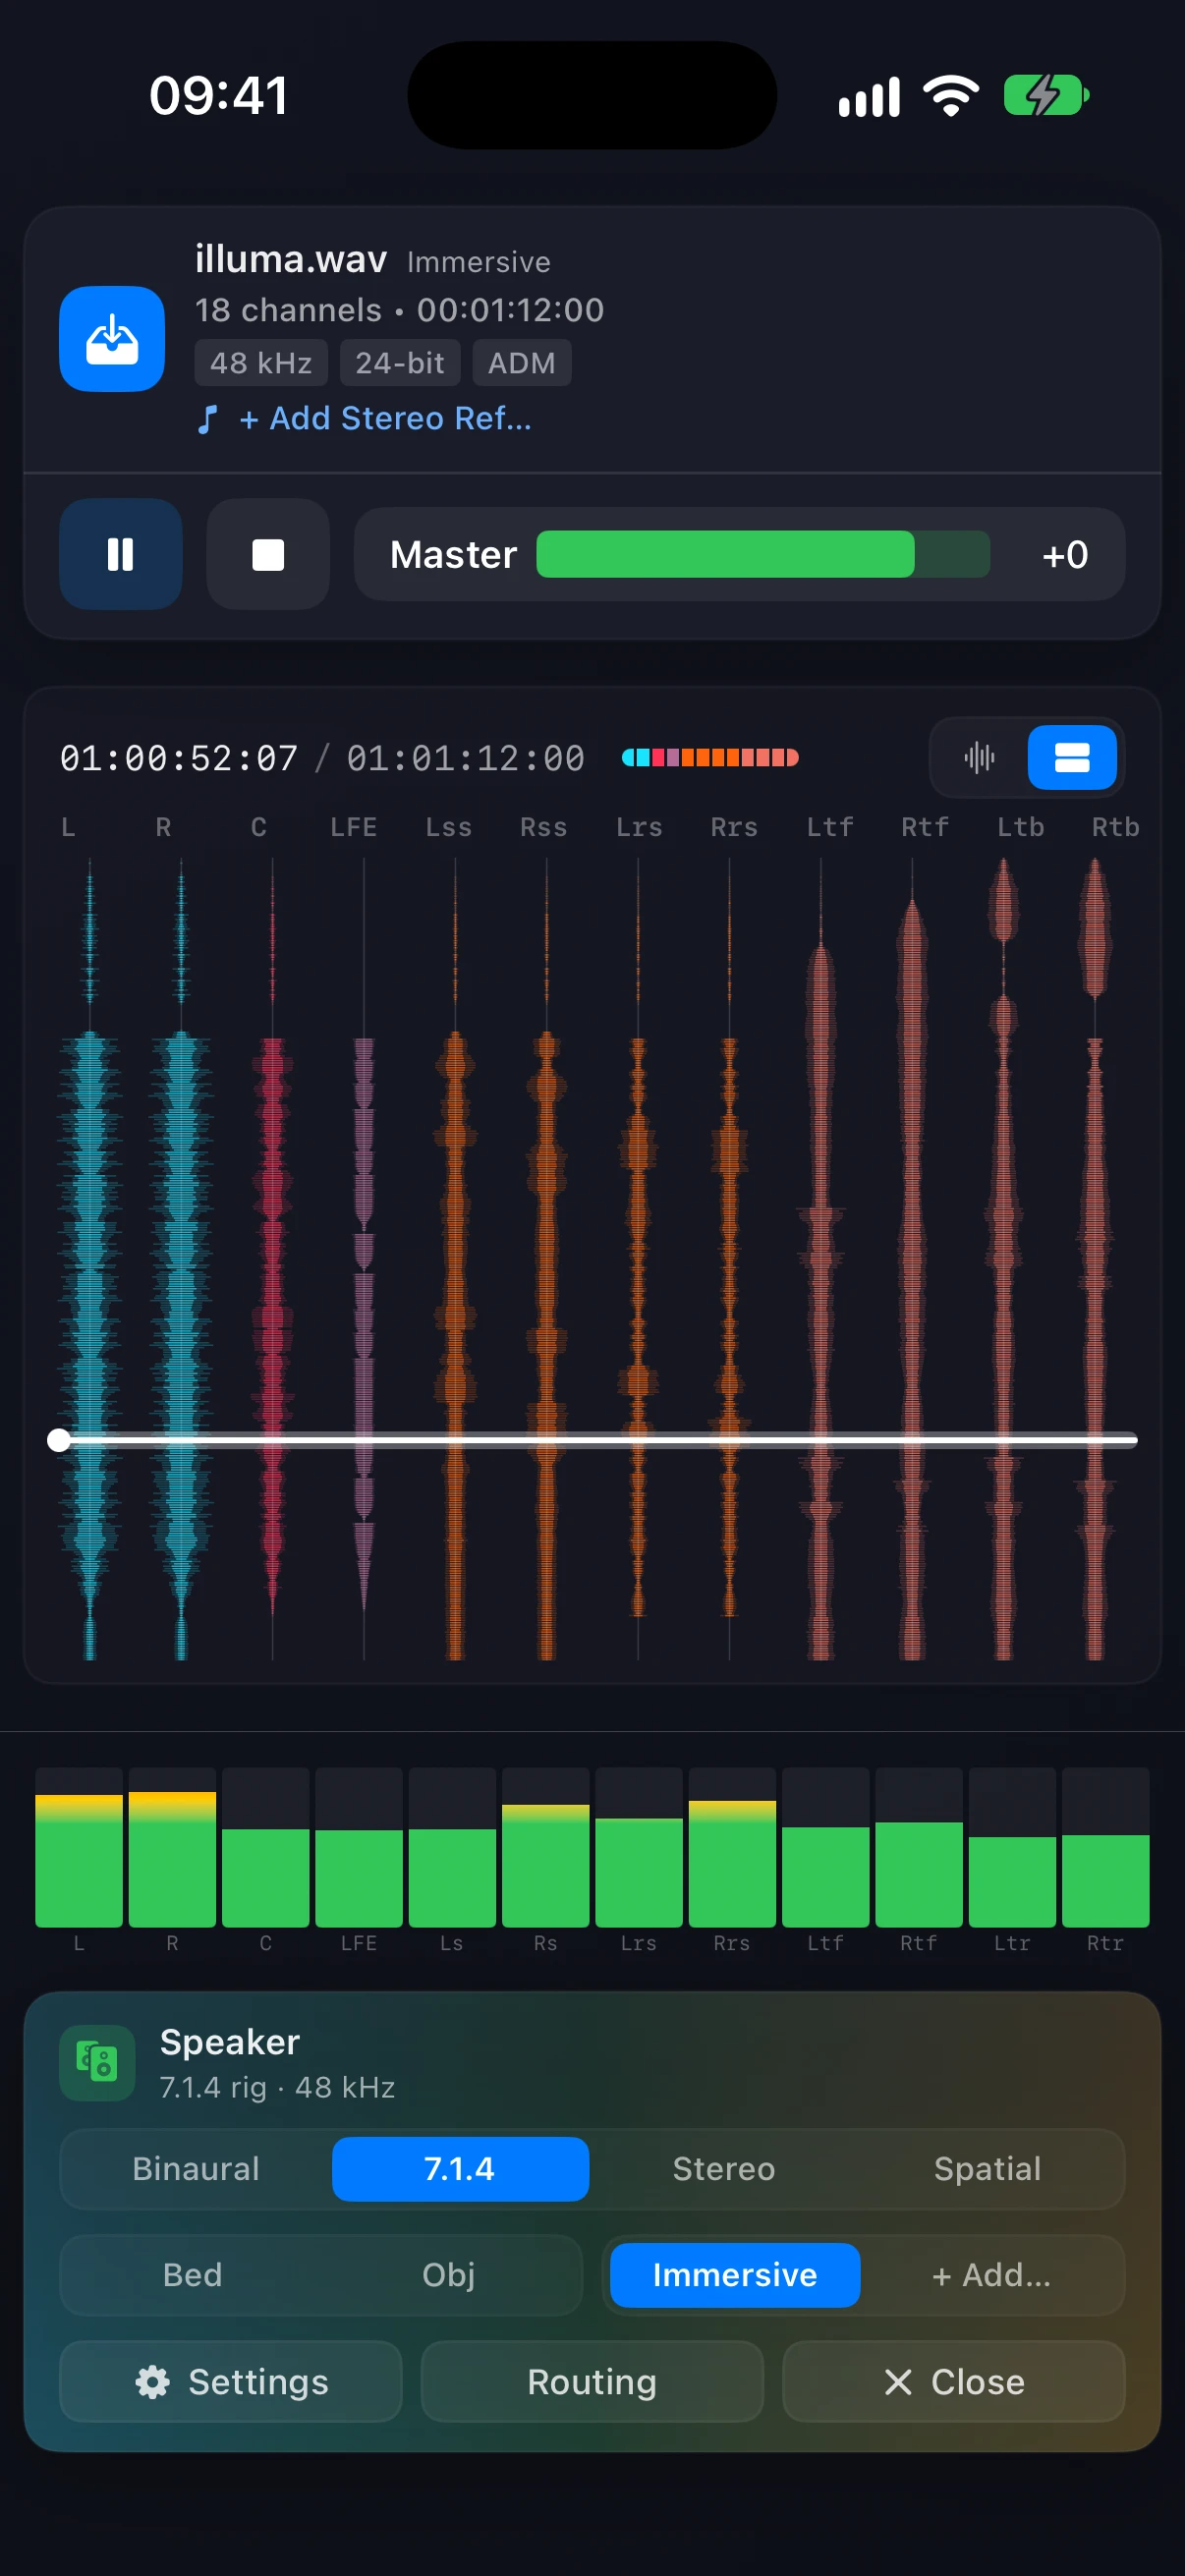Tap the cellular signal status icon
The width and height of the screenshot is (1185, 2576).
pyautogui.click(x=869, y=97)
